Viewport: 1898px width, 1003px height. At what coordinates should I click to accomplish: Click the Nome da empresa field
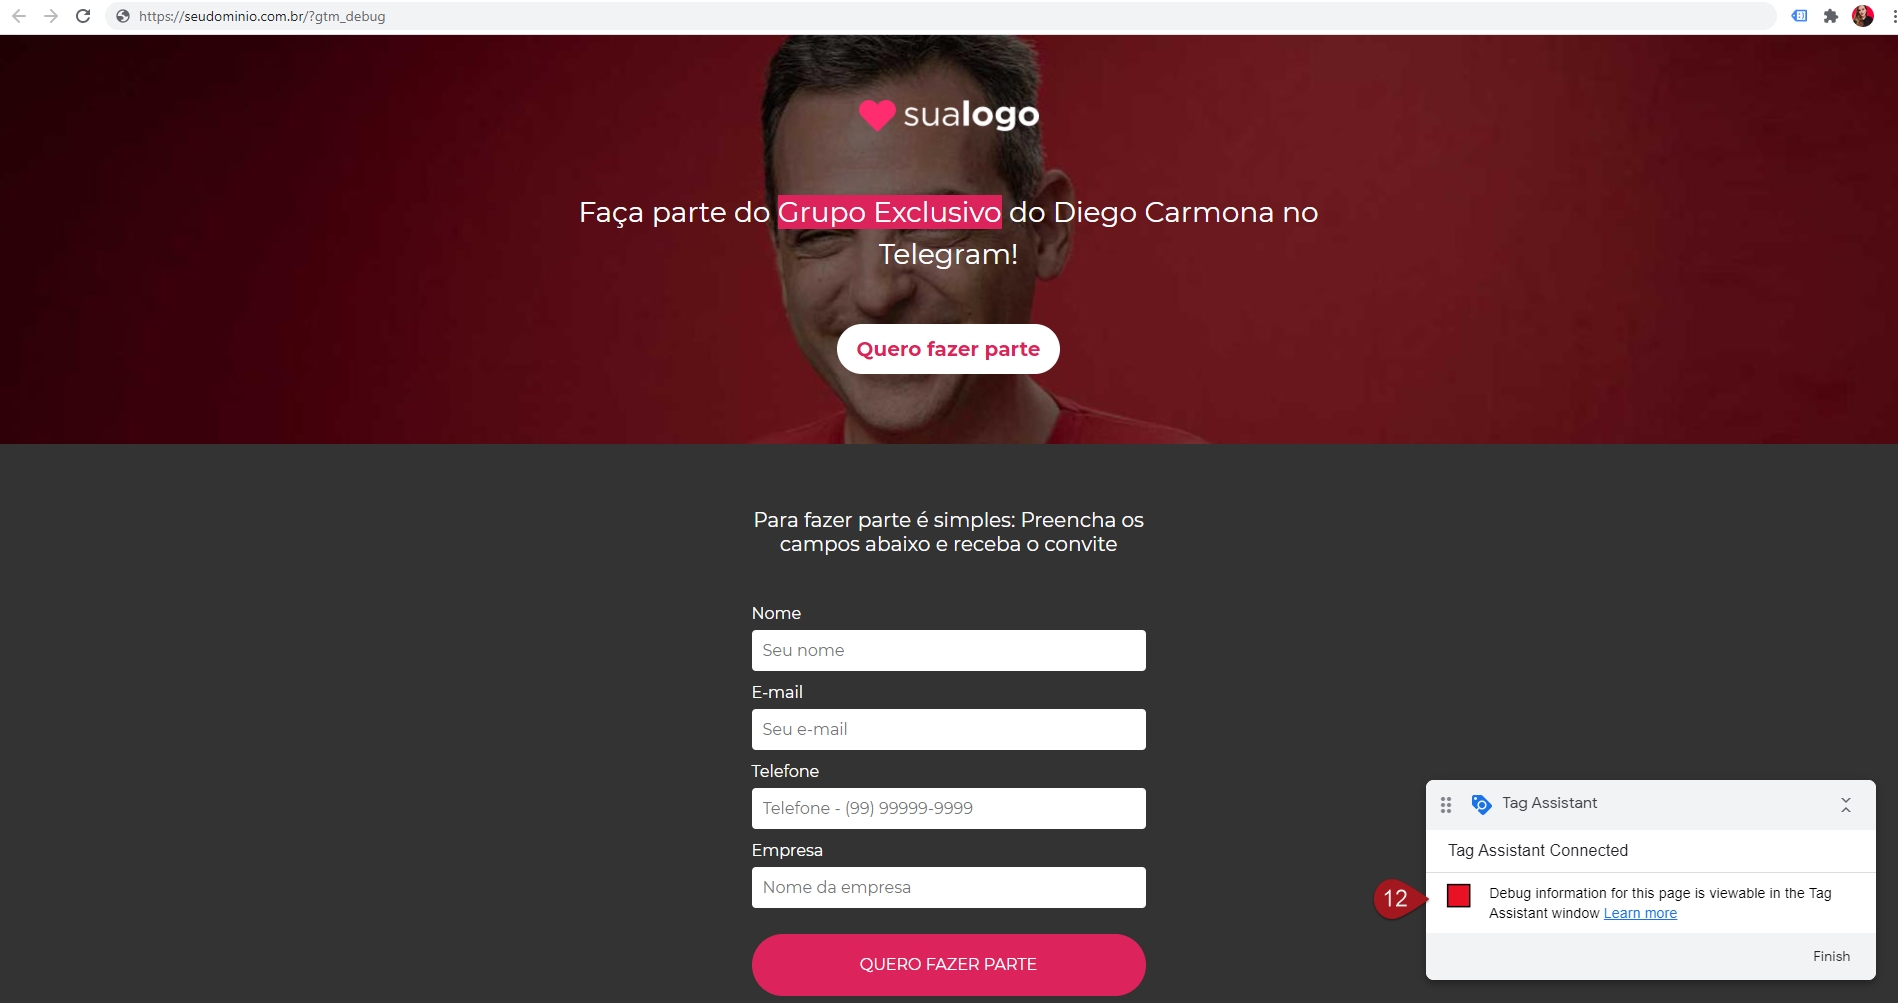tap(948, 887)
